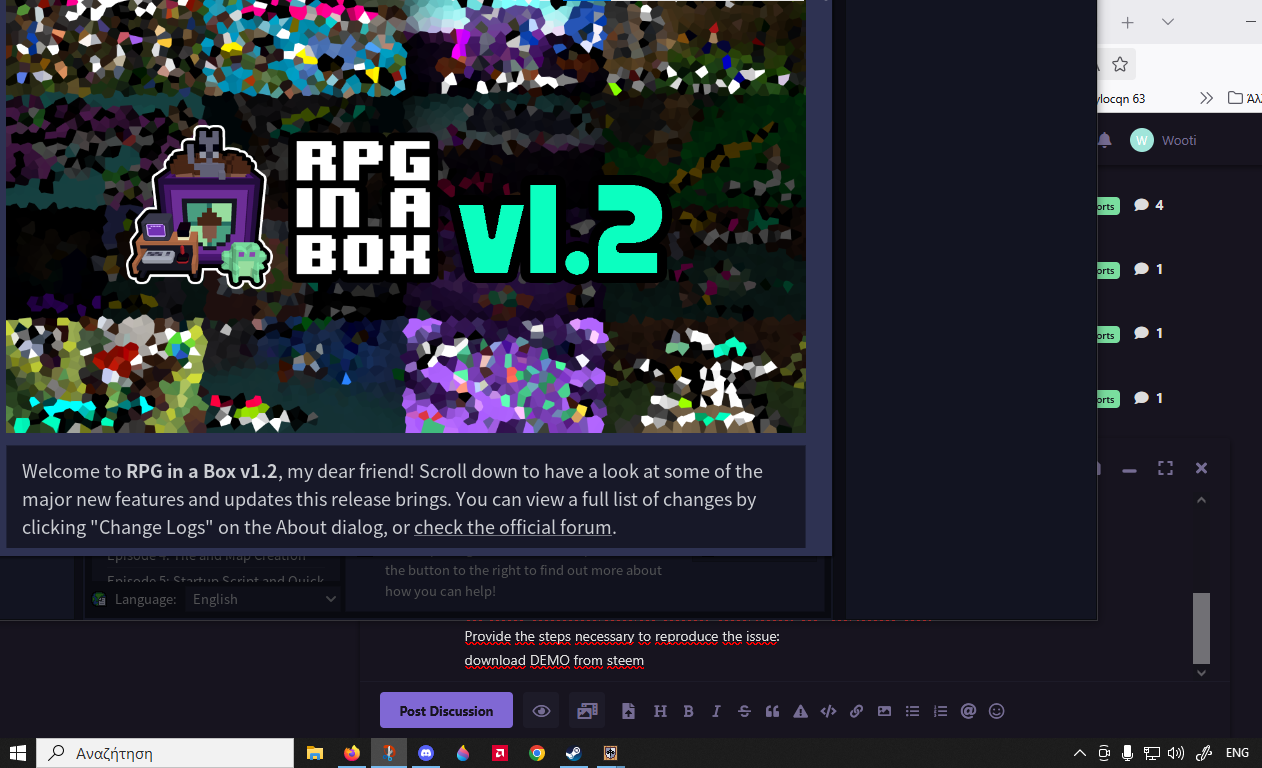
Task: Click the RPG in a Box v1.2 banner image
Action: coord(406,216)
